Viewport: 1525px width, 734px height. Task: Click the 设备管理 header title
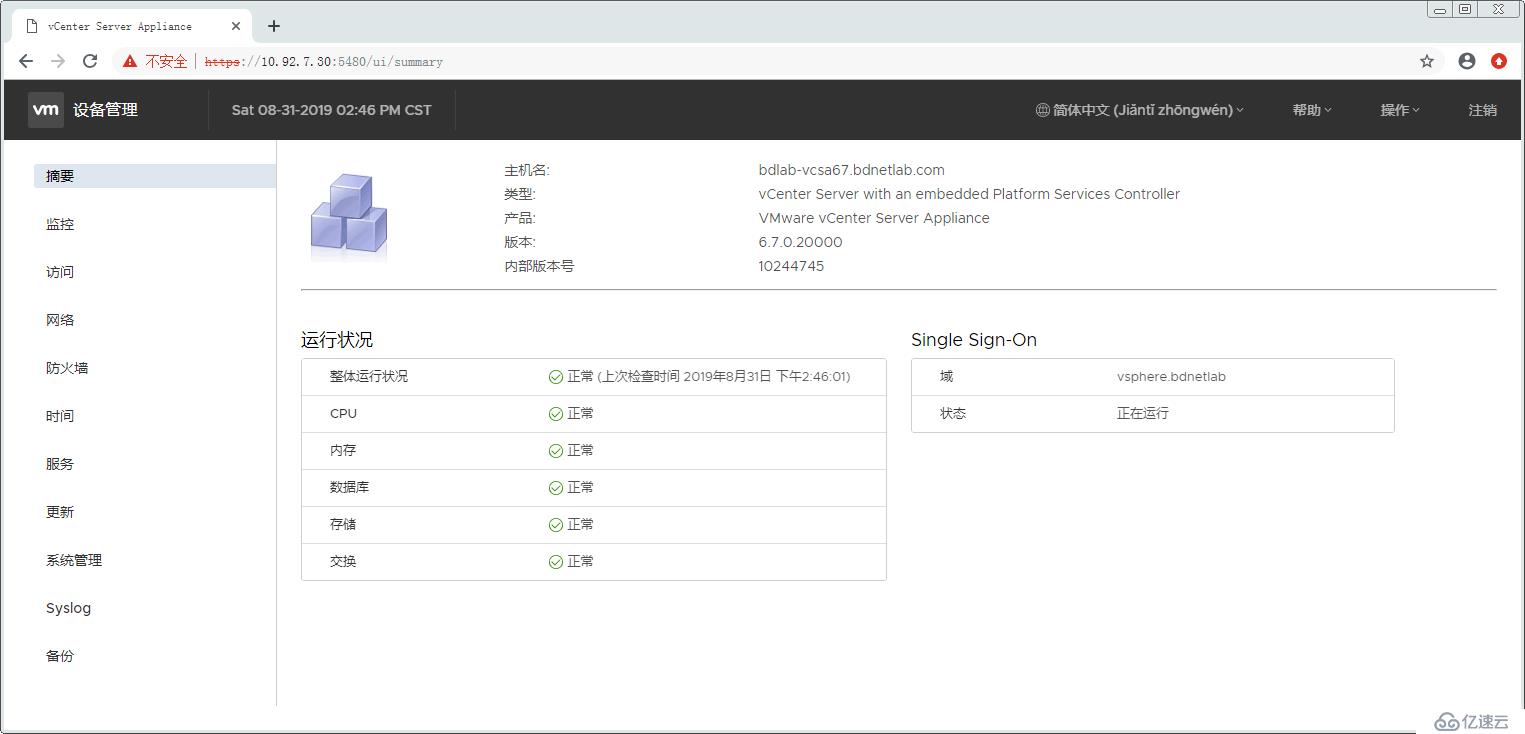click(x=105, y=110)
